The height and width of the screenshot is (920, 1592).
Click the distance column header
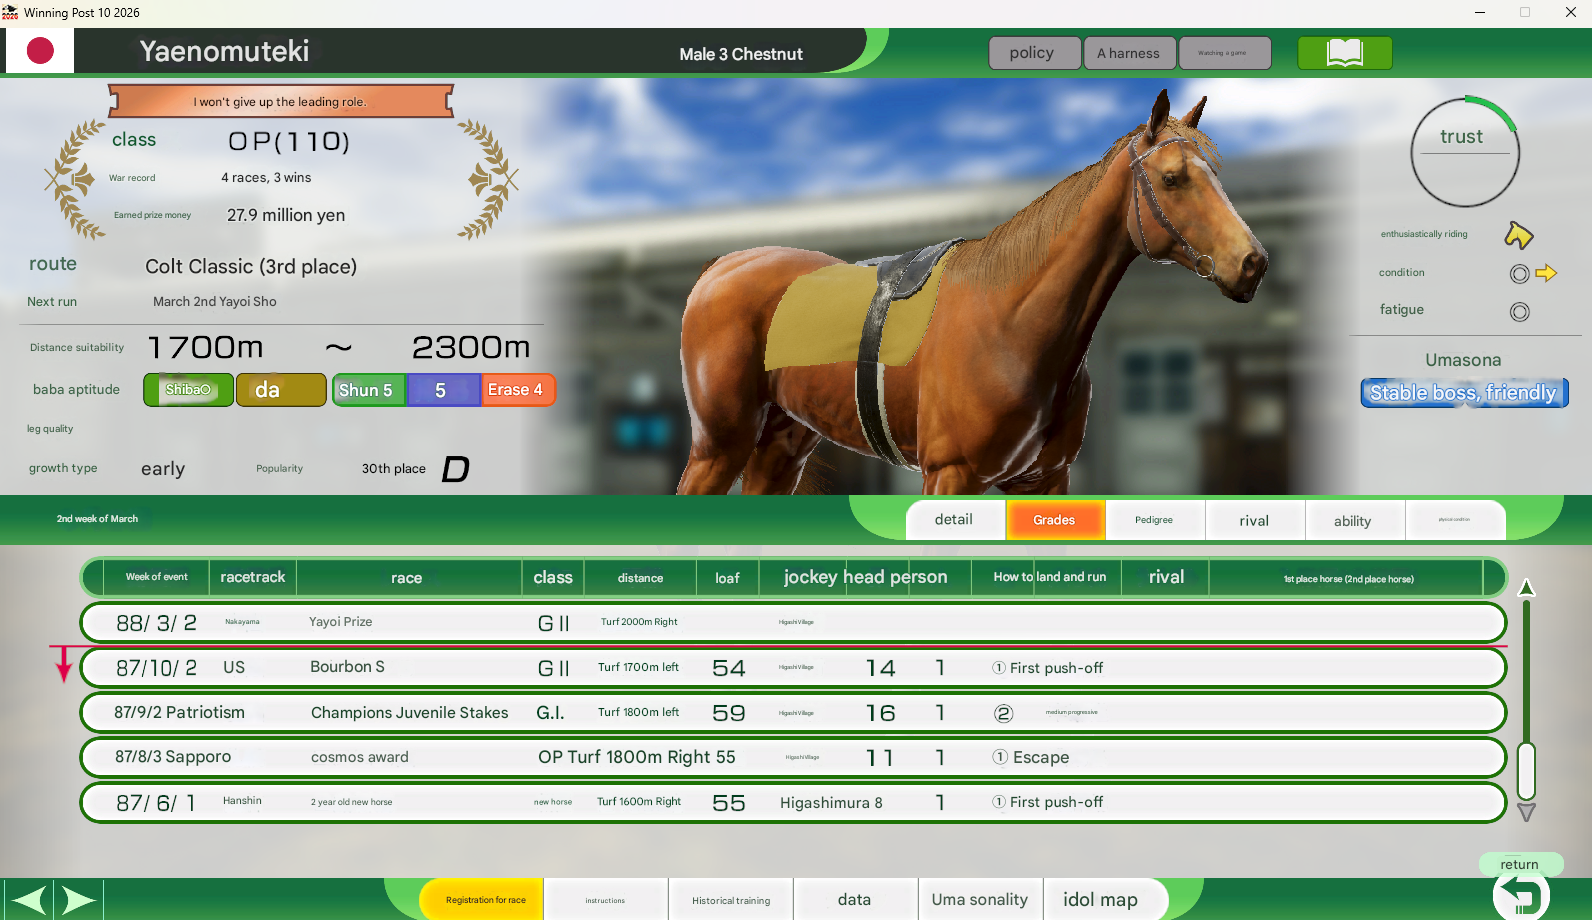point(640,578)
